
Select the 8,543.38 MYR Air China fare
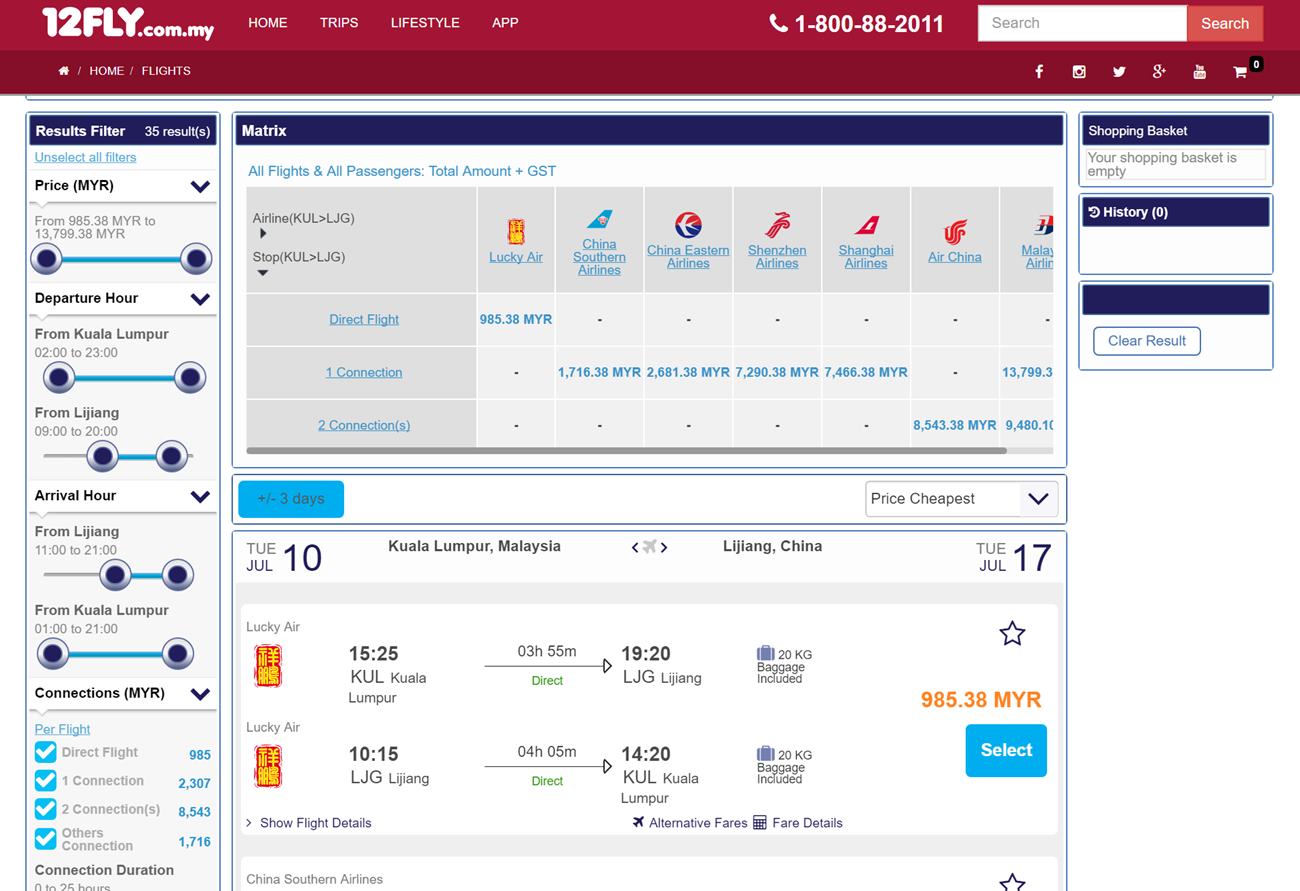coord(955,425)
